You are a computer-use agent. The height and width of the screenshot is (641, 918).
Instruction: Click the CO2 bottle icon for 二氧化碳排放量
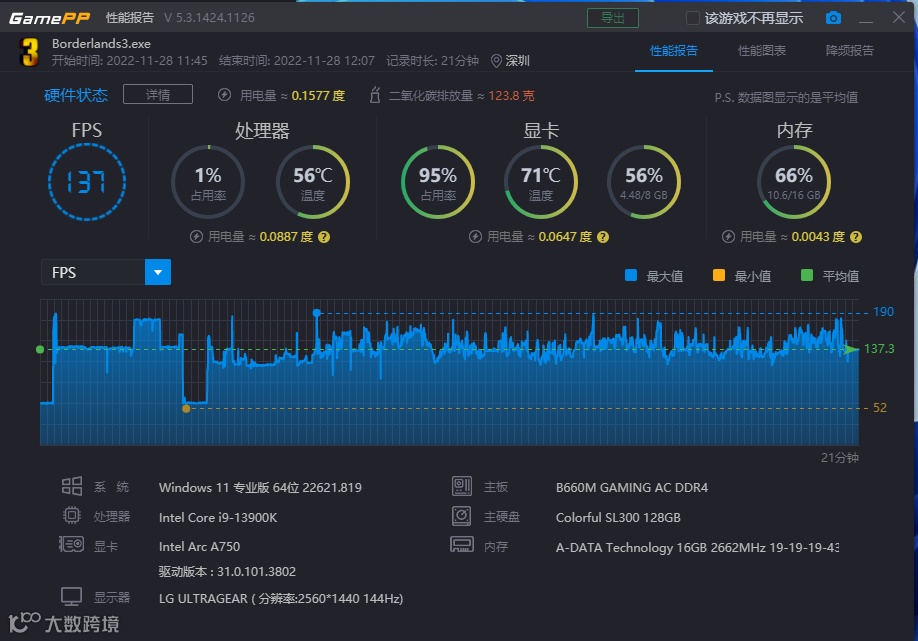pos(375,95)
